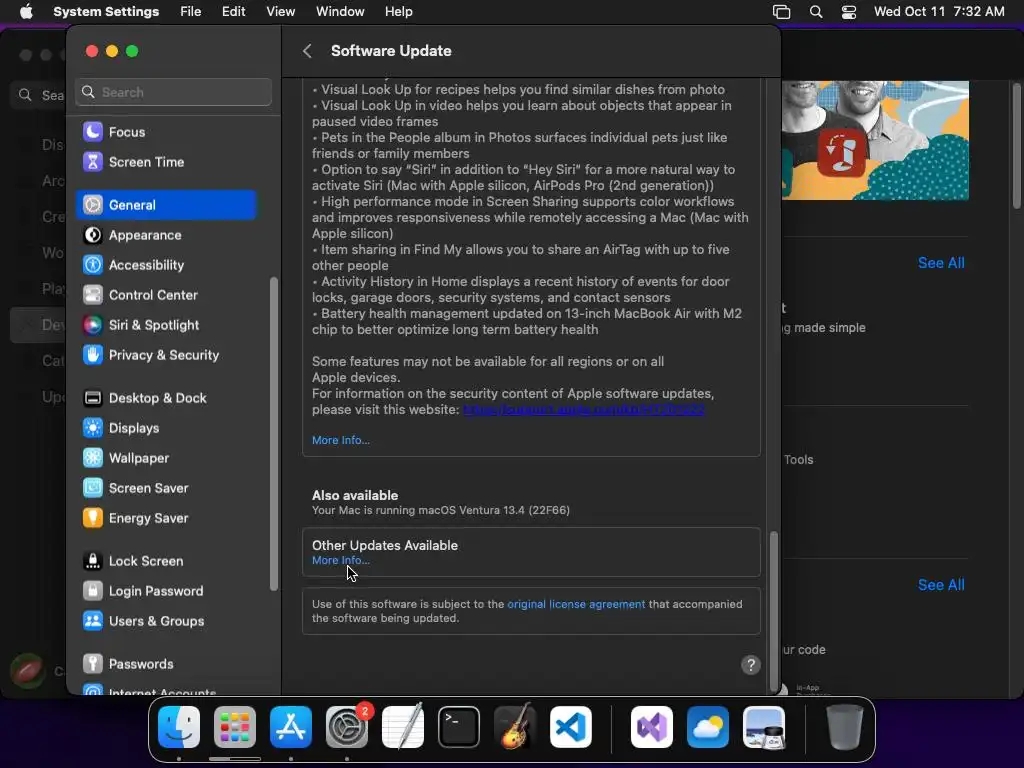Image resolution: width=1024 pixels, height=768 pixels.
Task: Open Screen Time hourglass icon
Action: [x=93, y=162]
